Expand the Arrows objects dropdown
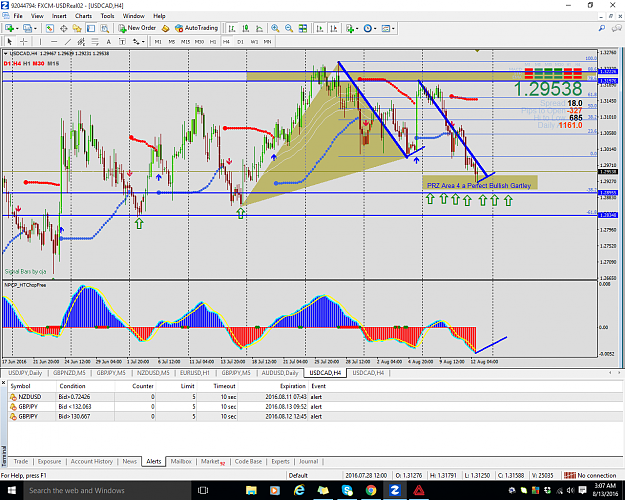The image size is (625, 500). 143,42
